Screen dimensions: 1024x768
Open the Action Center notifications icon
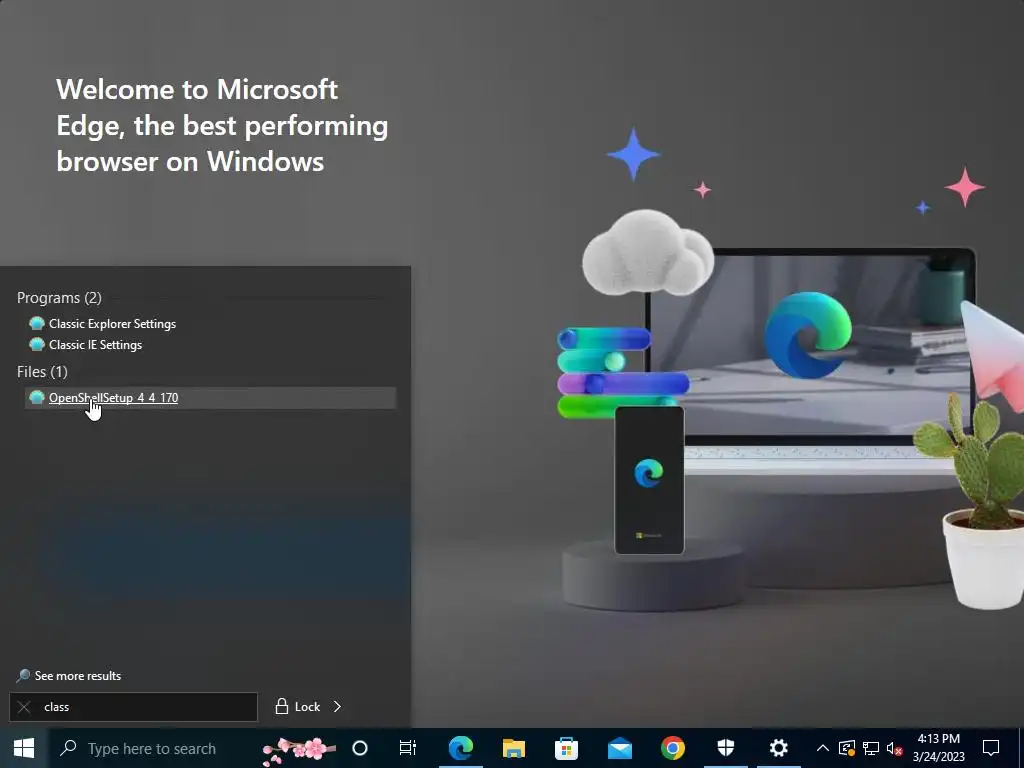991,748
